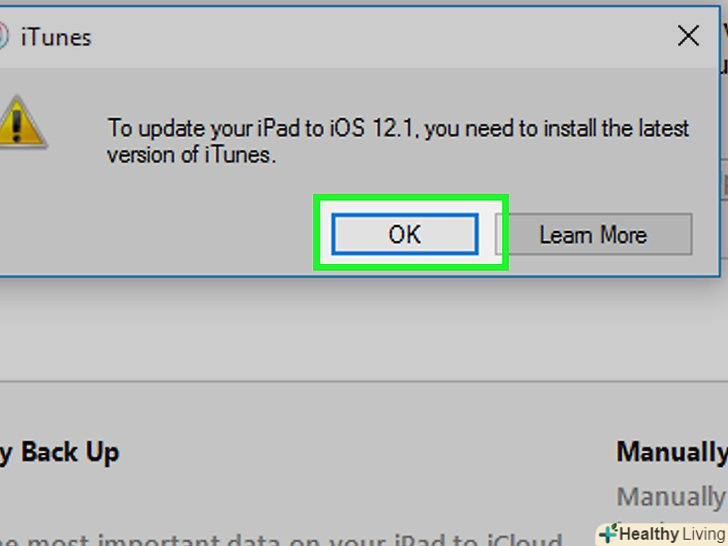Click the bold 'Manually' heading
Image resolution: width=728 pixels, height=546 pixels.
coord(672,452)
